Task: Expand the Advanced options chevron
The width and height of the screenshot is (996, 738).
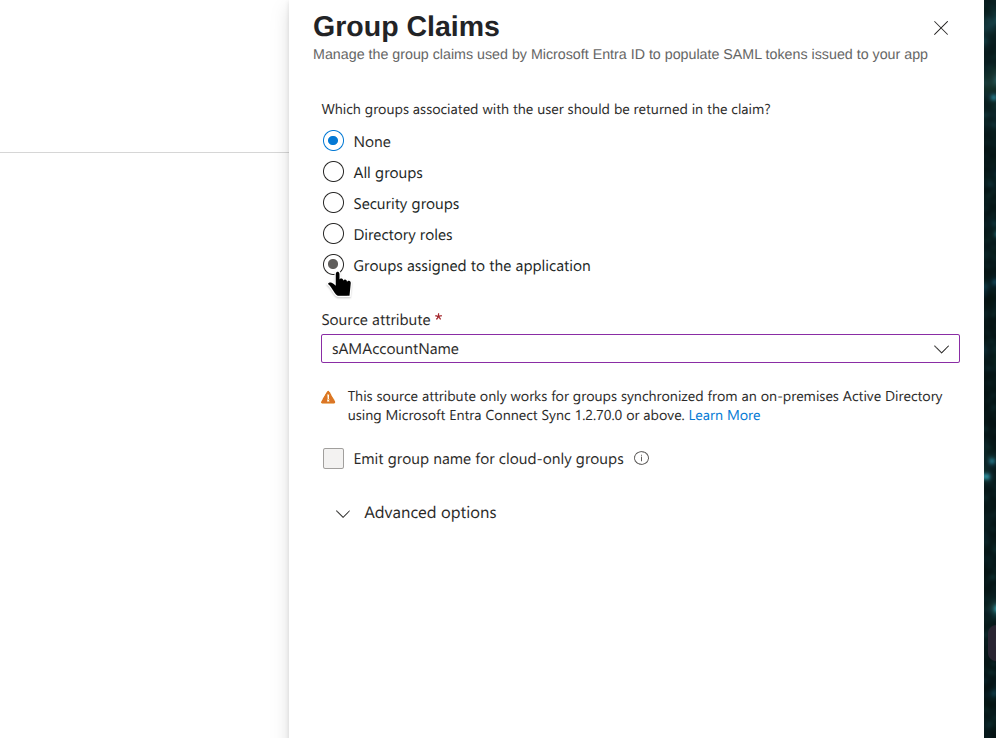Action: pos(343,513)
